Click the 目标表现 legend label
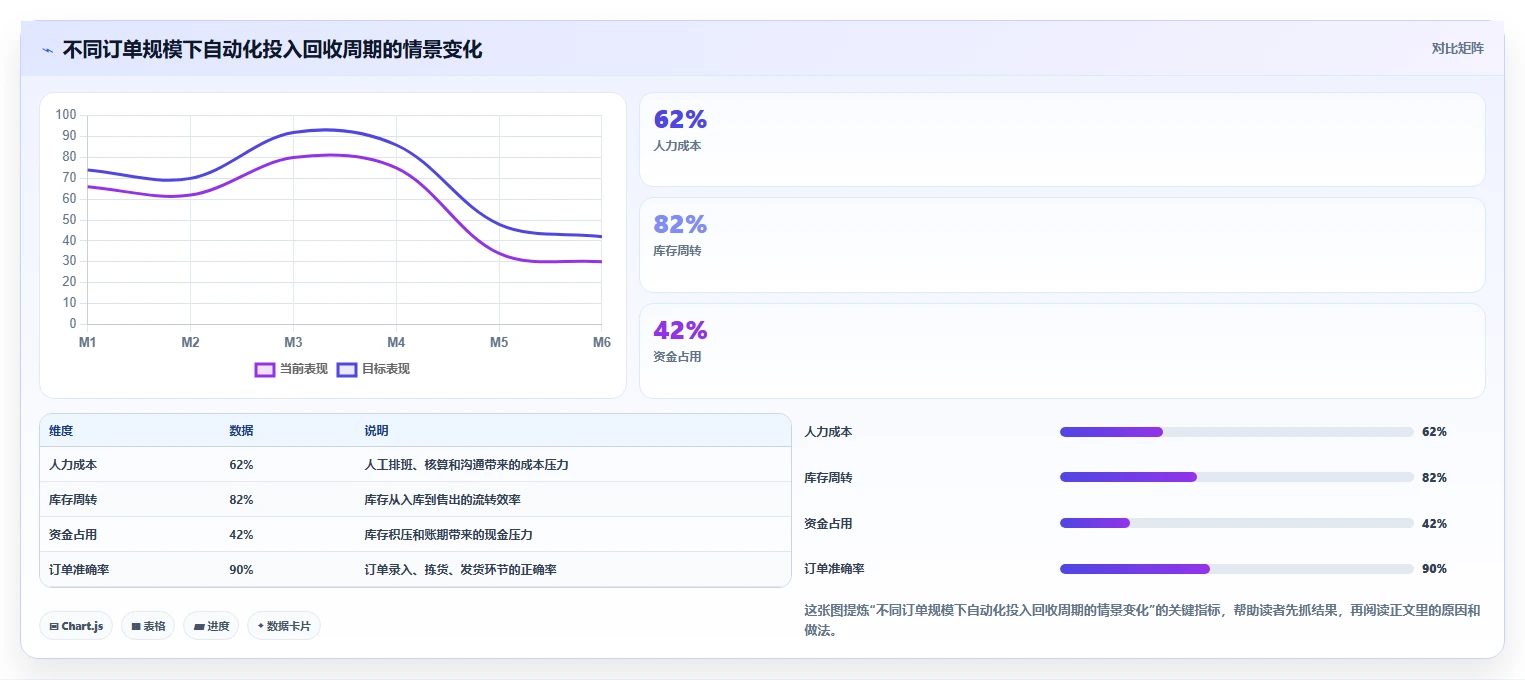This screenshot has width=1525, height=680. coord(386,369)
